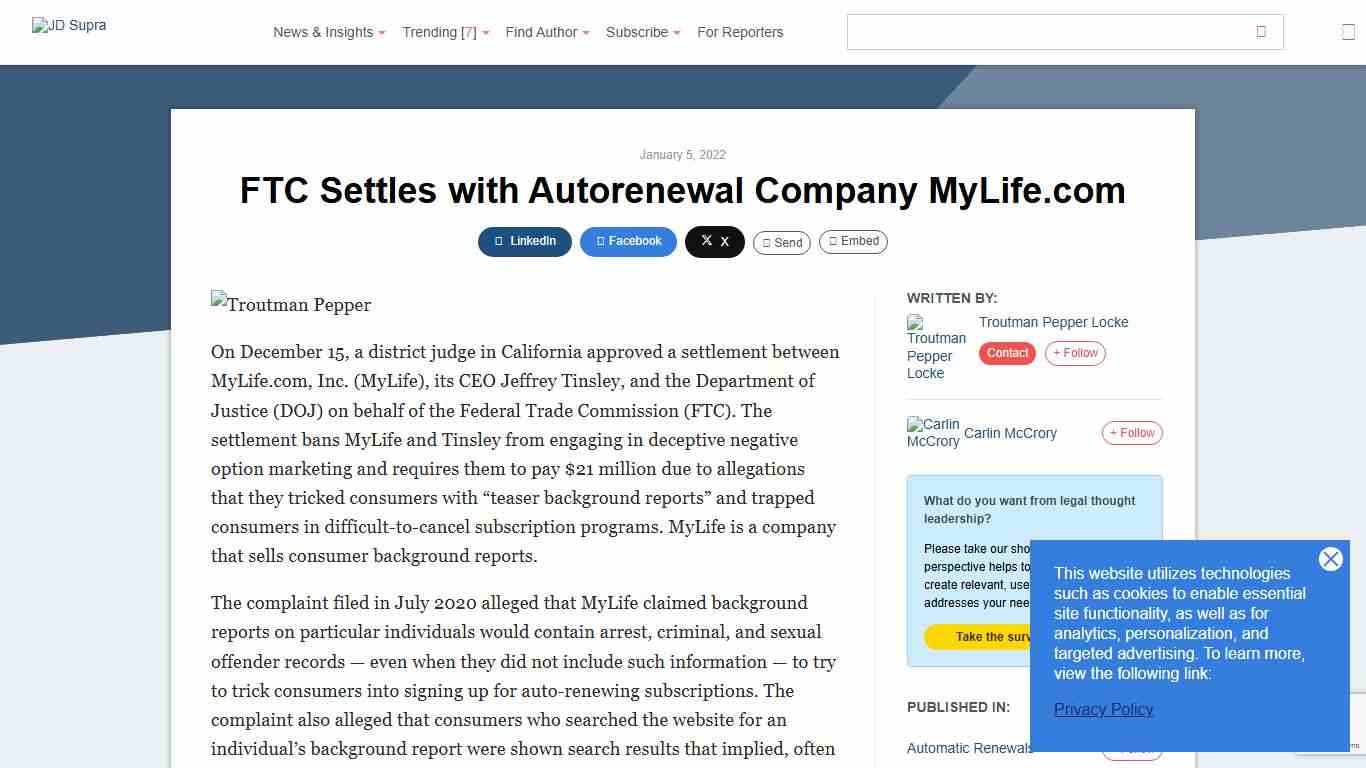Post the article to X

[714, 241]
